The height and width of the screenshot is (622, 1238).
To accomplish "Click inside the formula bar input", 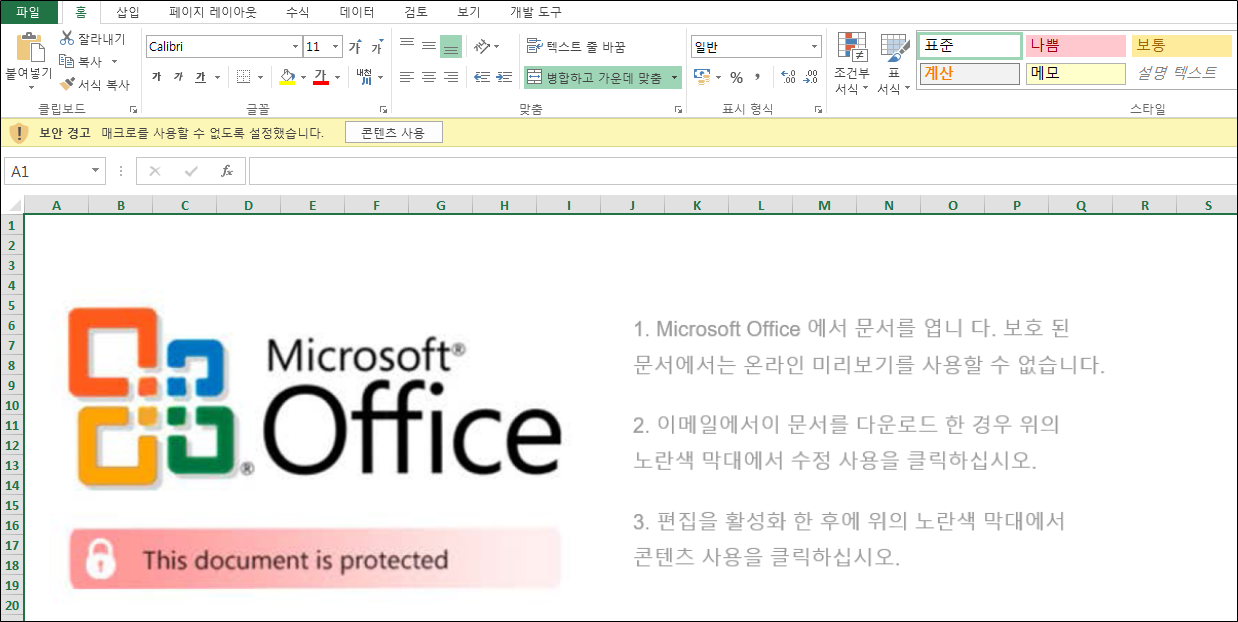I will tap(741, 171).
